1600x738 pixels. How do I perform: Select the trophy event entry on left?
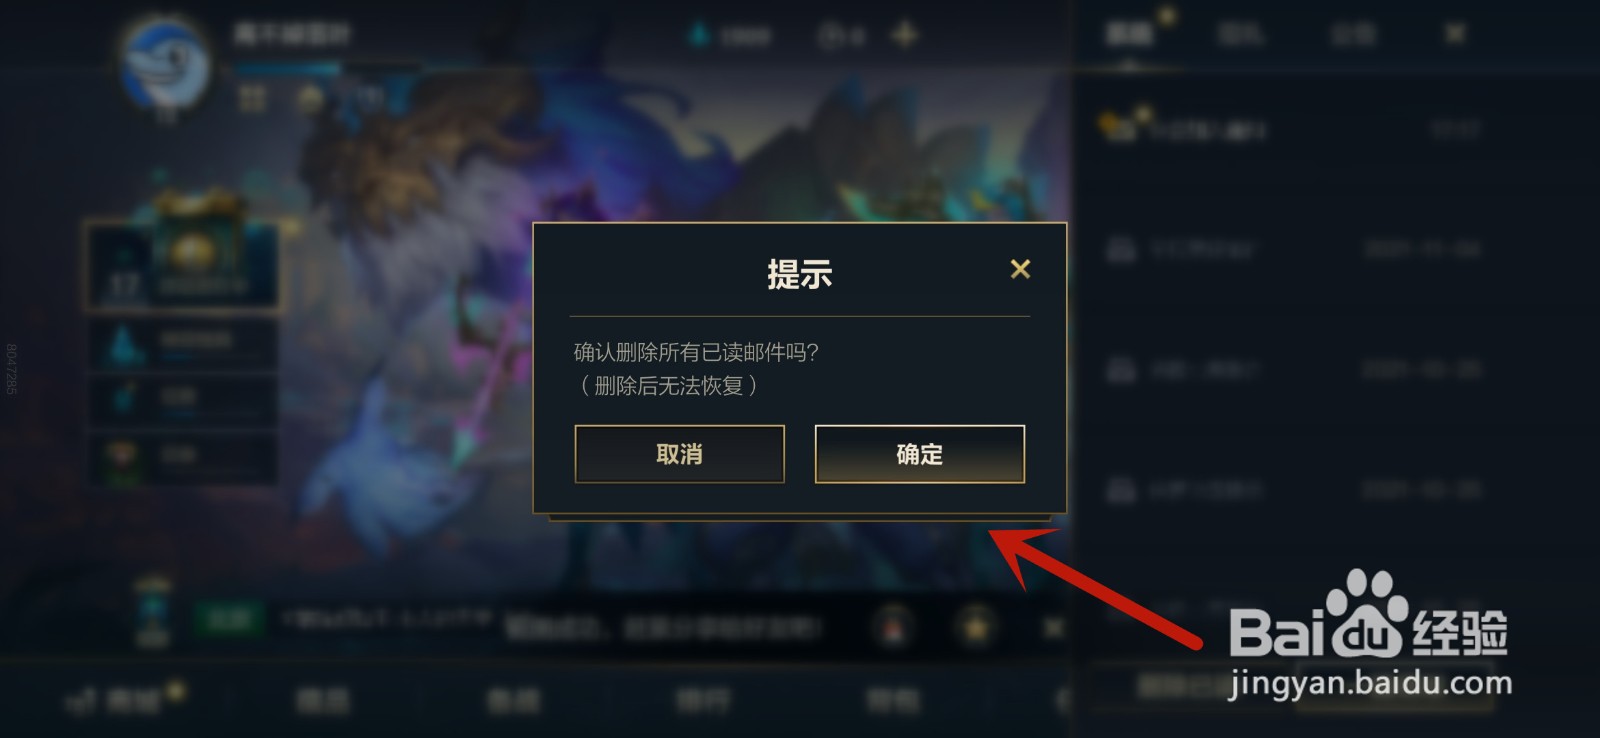181,458
